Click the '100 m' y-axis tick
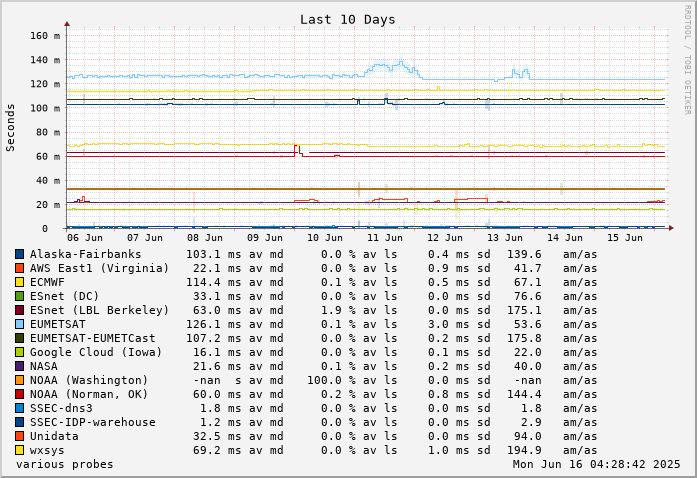The height and width of the screenshot is (478, 697). point(45,108)
